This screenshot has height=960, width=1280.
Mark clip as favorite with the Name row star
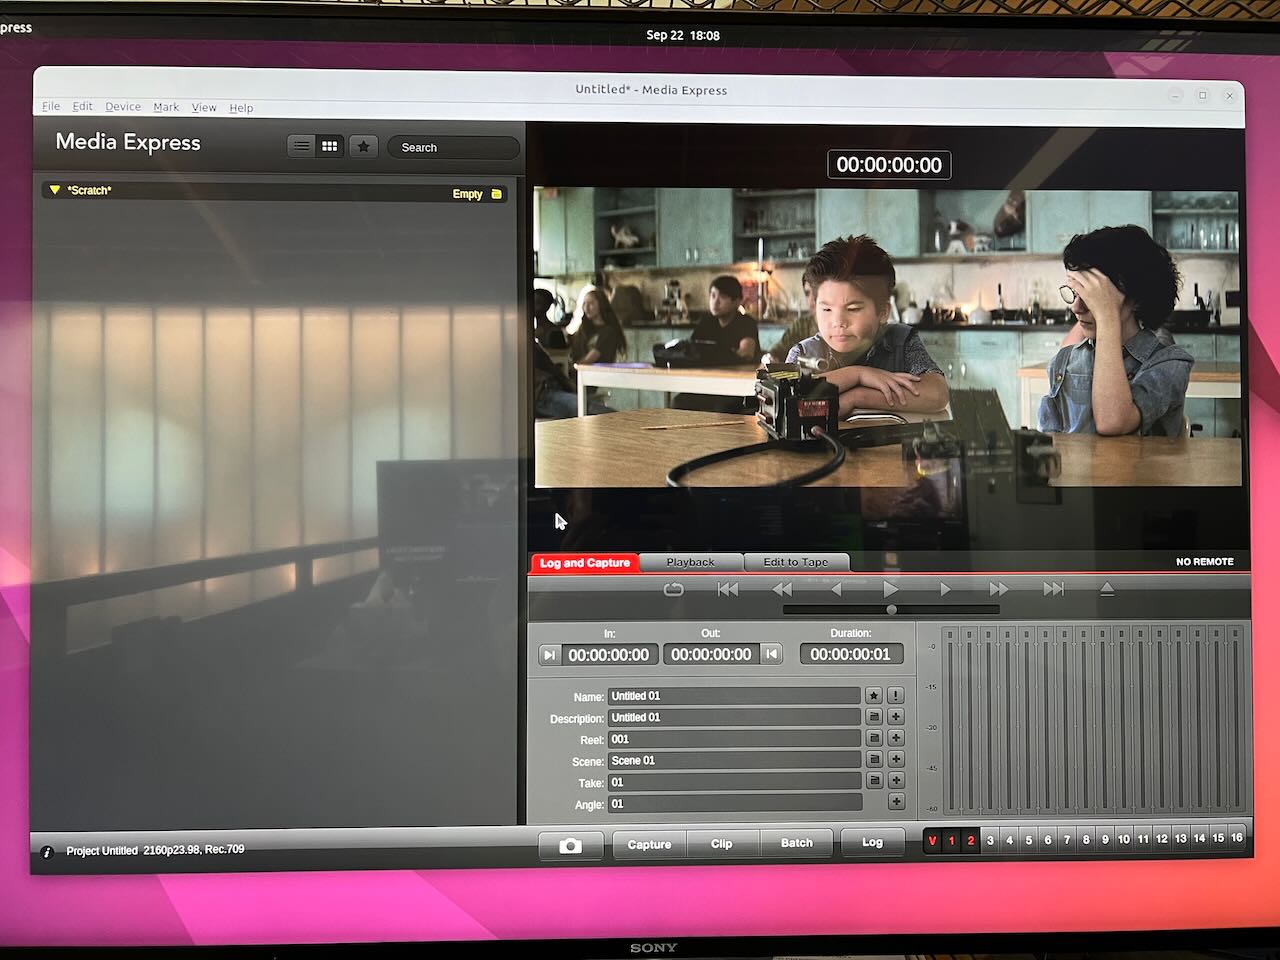[x=874, y=695]
